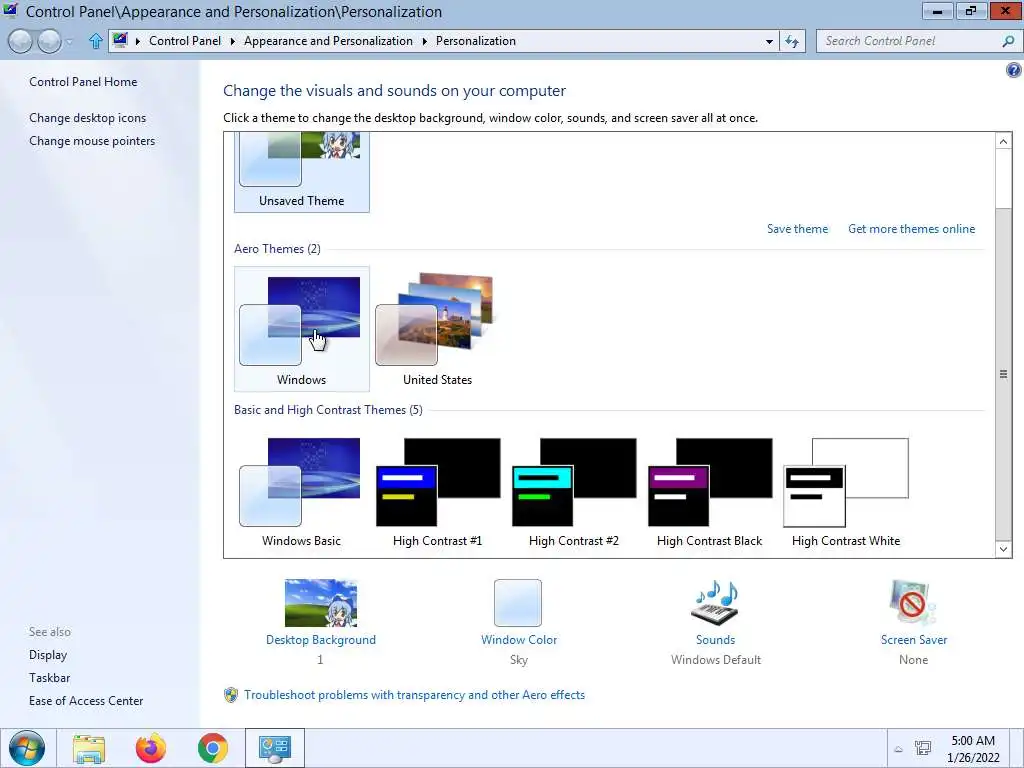Open Taskbar under See also

[49, 677]
